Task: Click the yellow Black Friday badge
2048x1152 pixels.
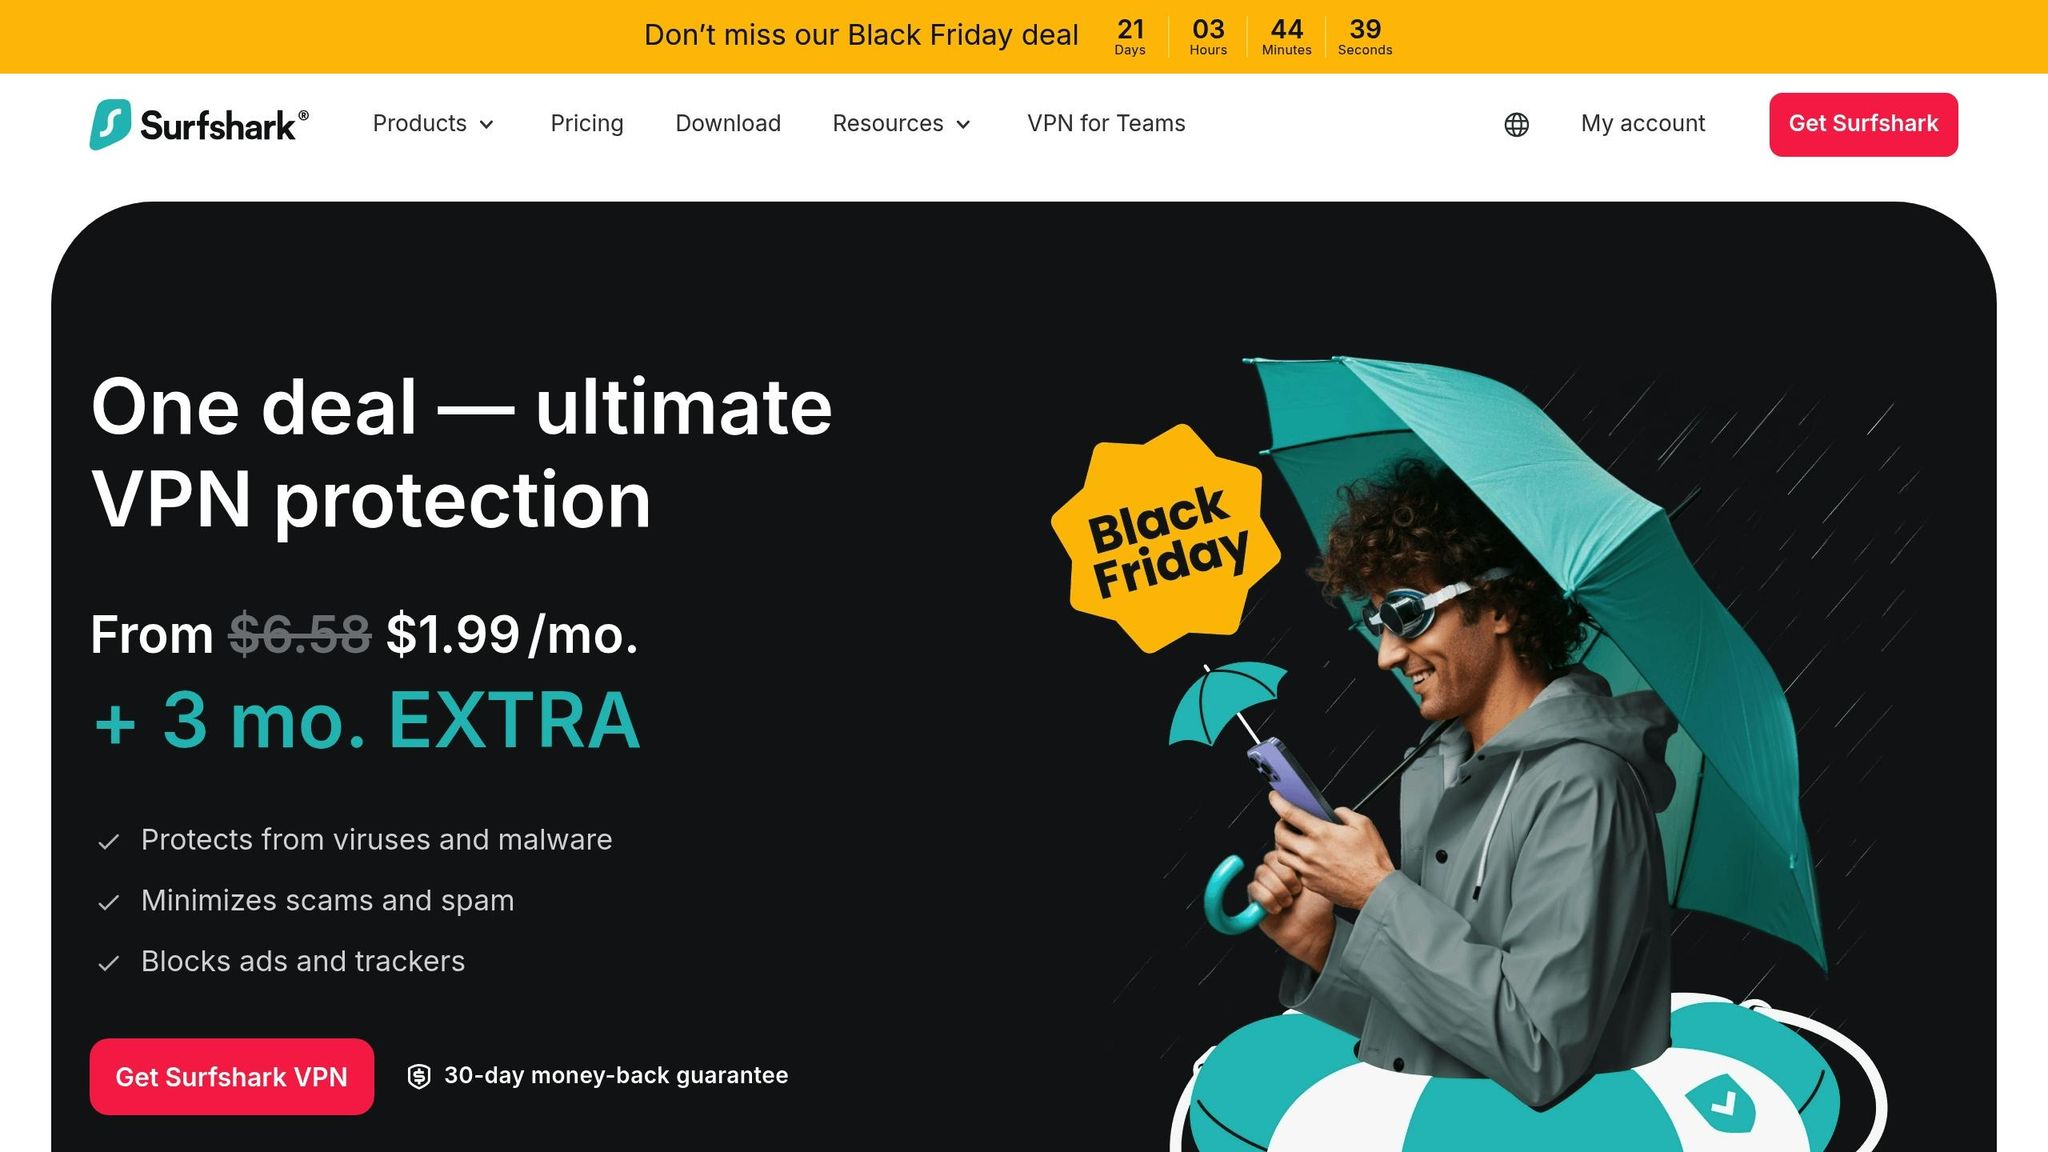Action: pyautogui.click(x=1166, y=539)
